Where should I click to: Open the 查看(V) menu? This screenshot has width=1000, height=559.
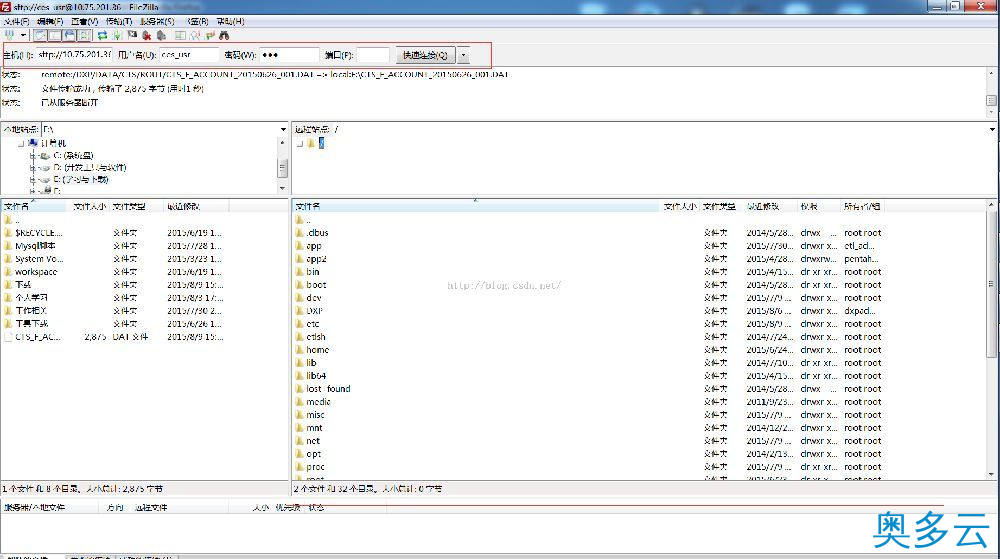85,22
